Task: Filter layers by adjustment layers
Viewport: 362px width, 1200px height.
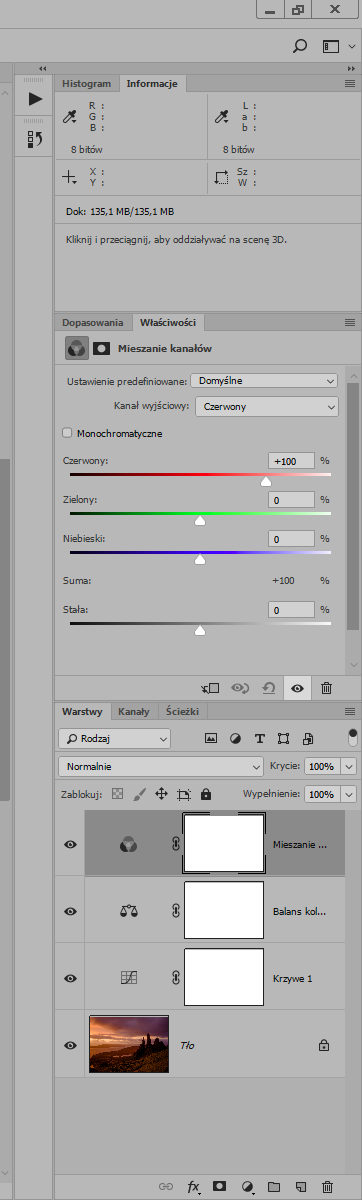Action: 235,738
